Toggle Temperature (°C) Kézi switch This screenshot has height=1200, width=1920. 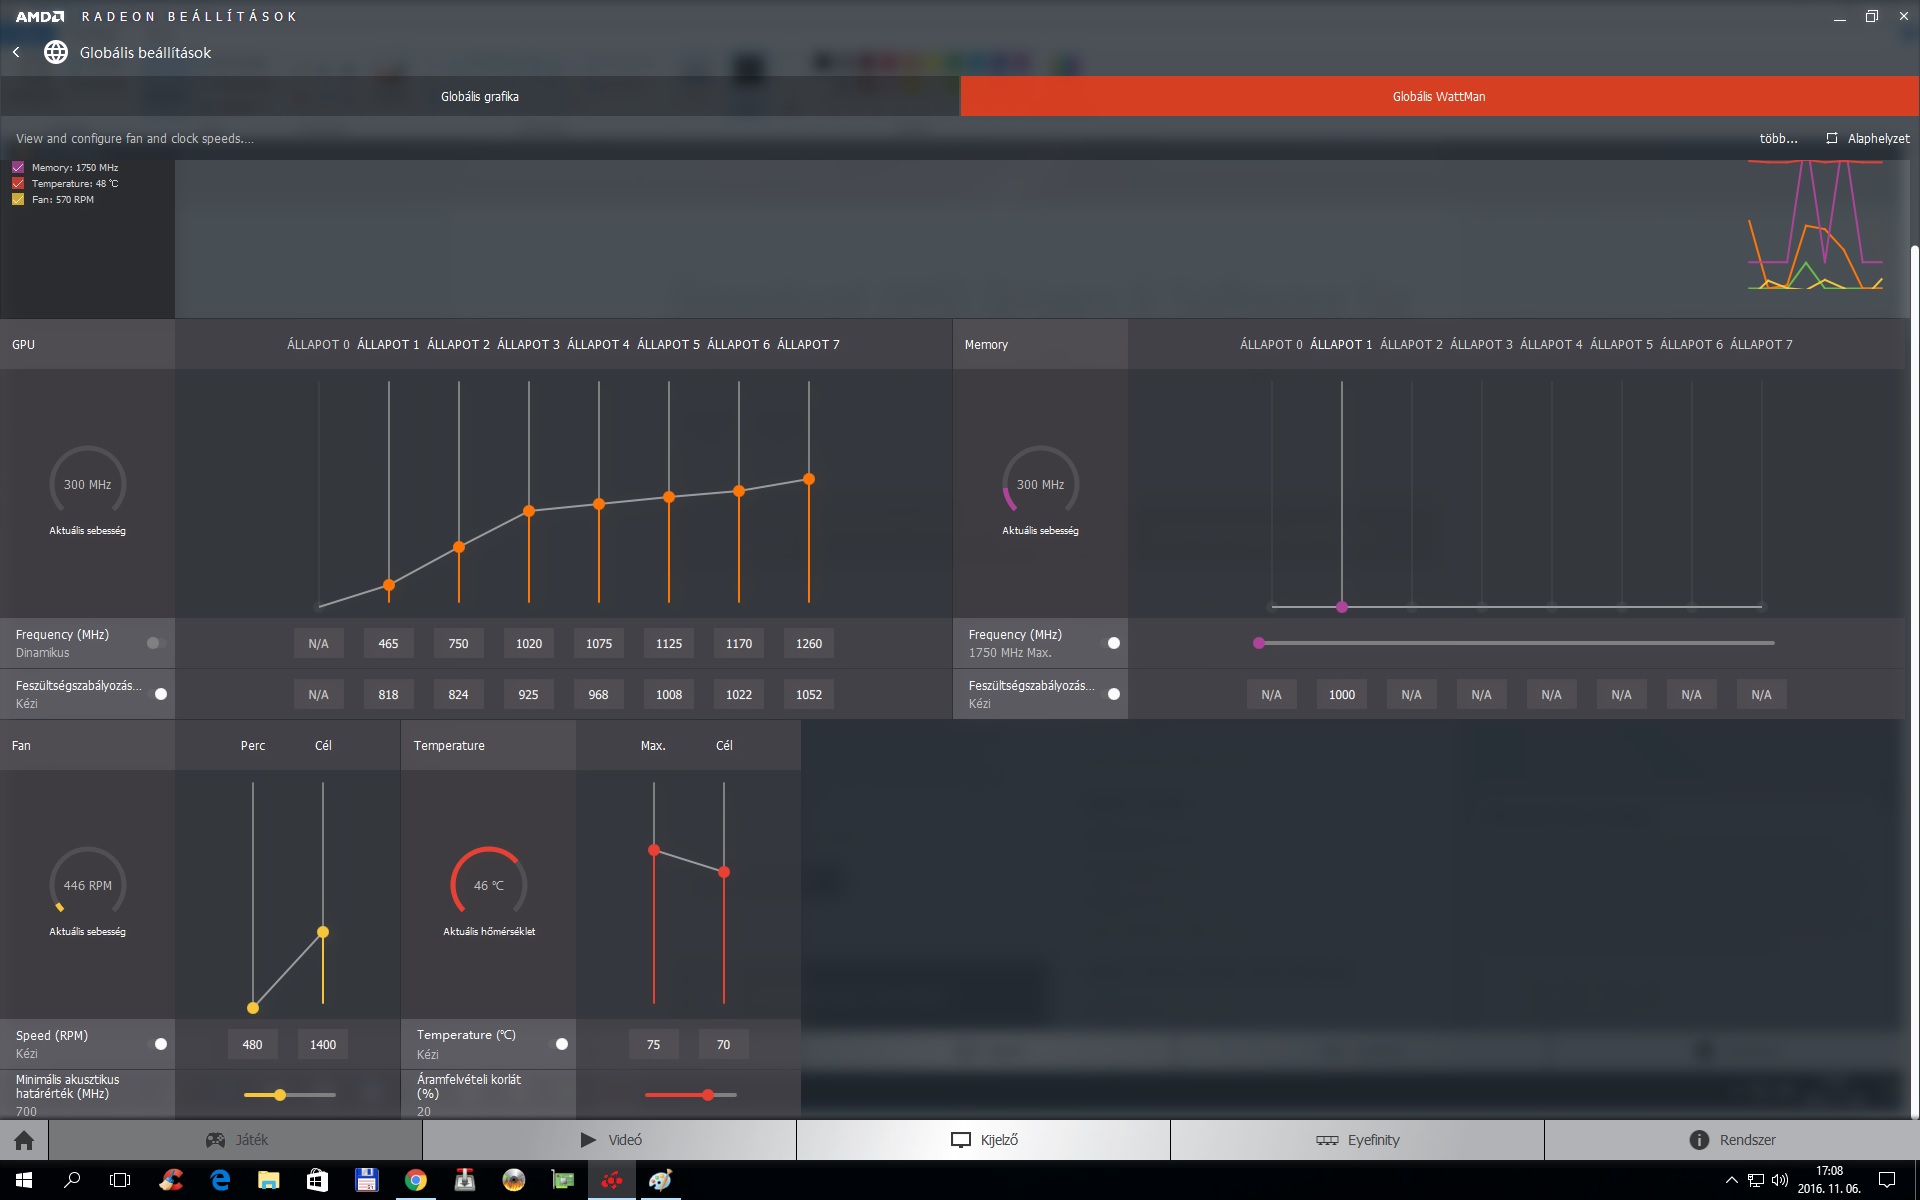click(560, 1044)
